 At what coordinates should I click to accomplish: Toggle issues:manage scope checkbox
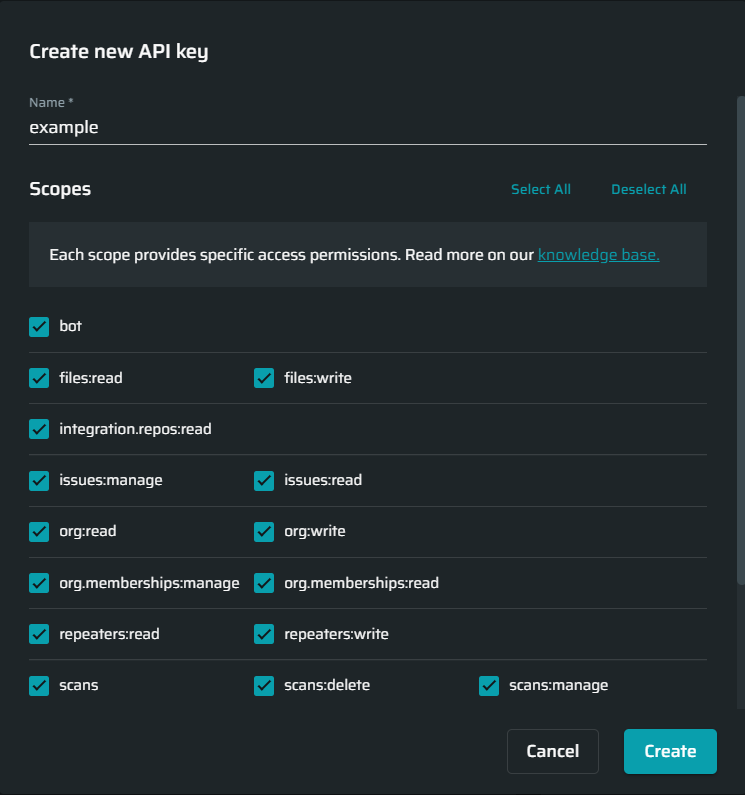39,480
